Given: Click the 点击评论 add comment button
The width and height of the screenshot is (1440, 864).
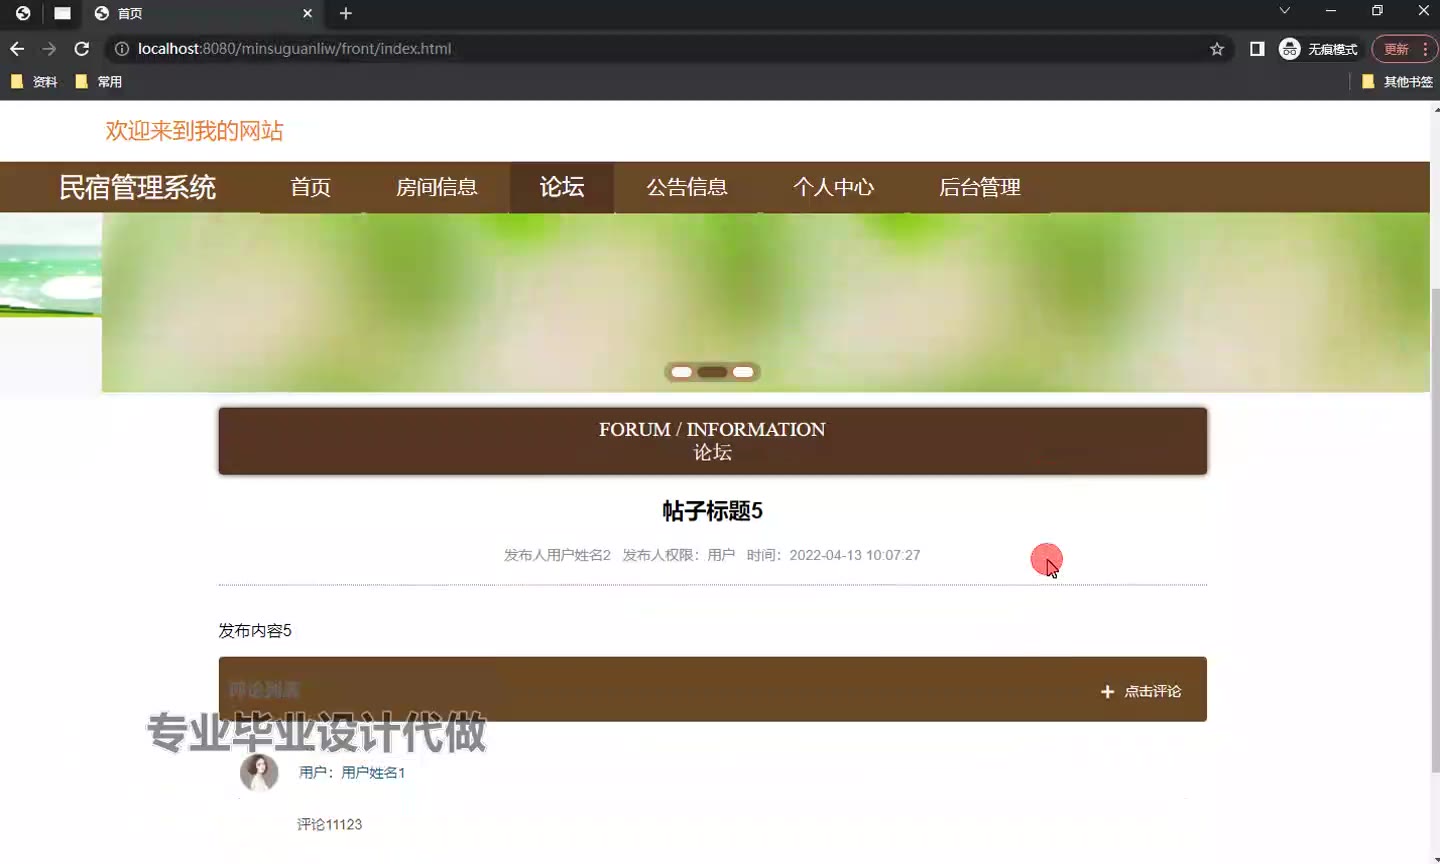Looking at the screenshot, I should pos(1141,691).
